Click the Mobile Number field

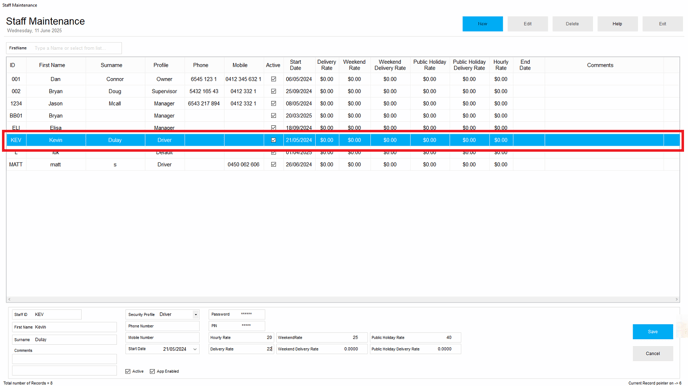click(162, 338)
